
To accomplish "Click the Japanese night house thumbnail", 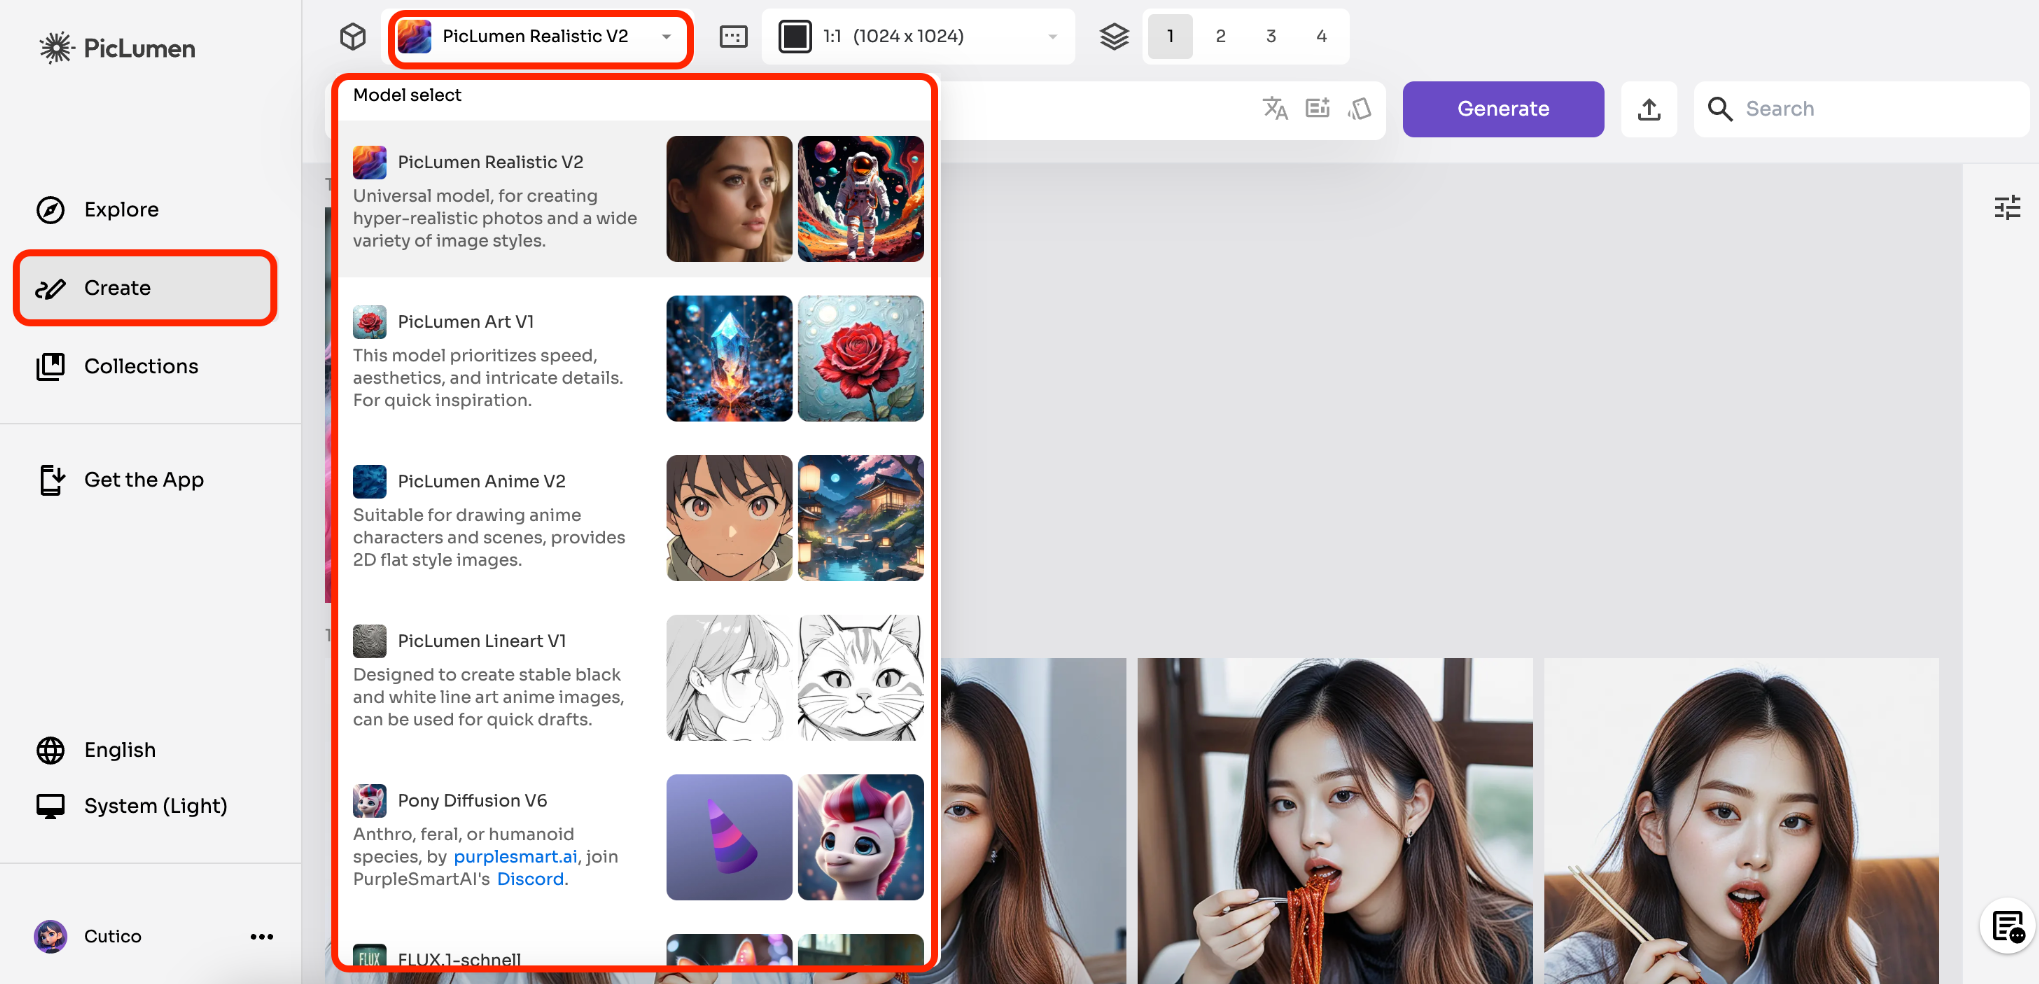I will 861,518.
